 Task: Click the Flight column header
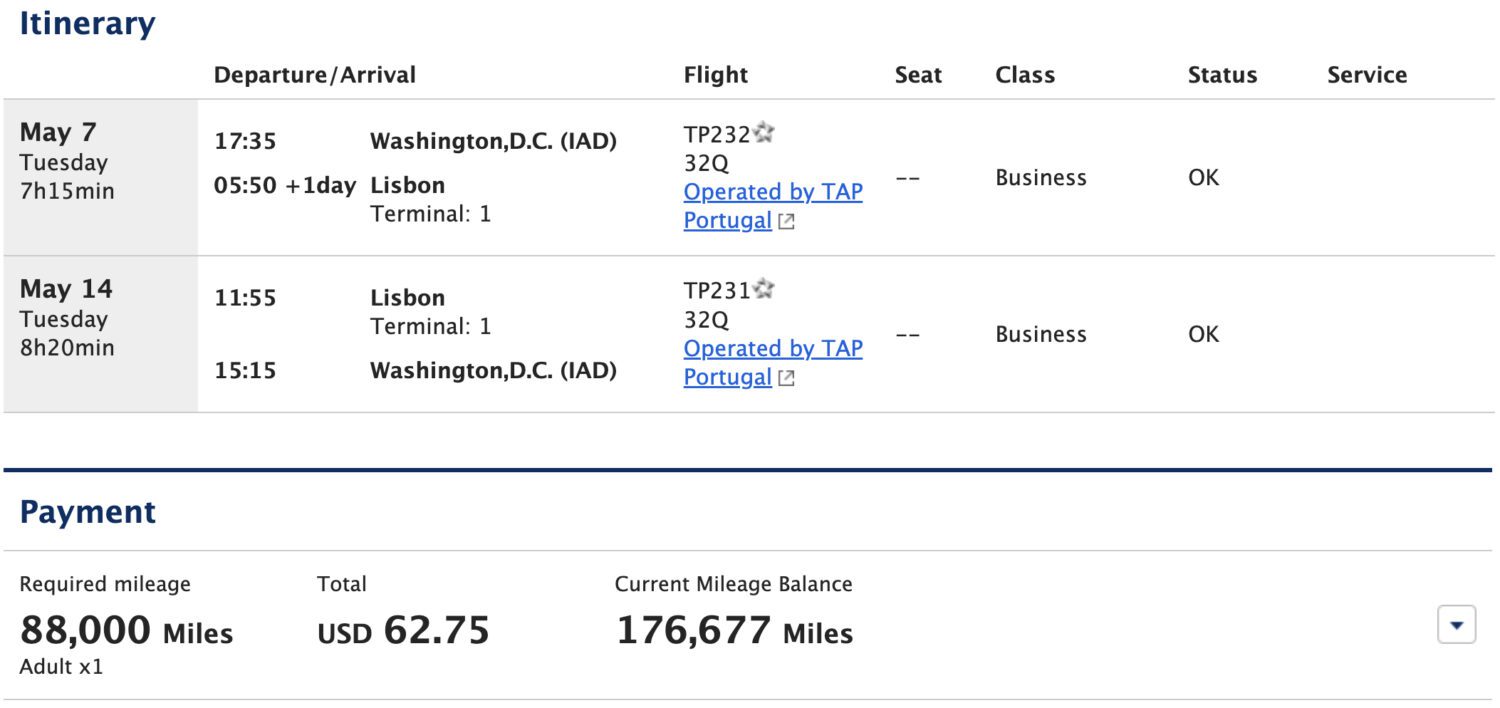click(714, 75)
